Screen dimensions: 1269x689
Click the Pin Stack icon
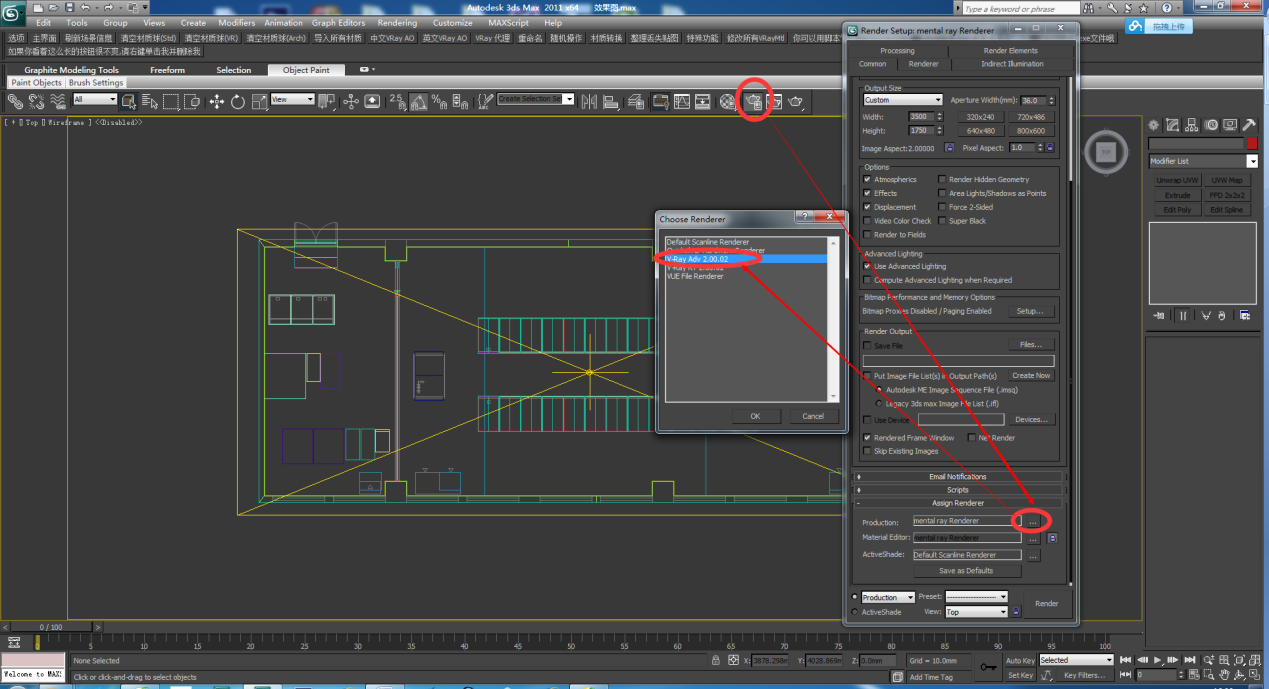(x=1158, y=316)
